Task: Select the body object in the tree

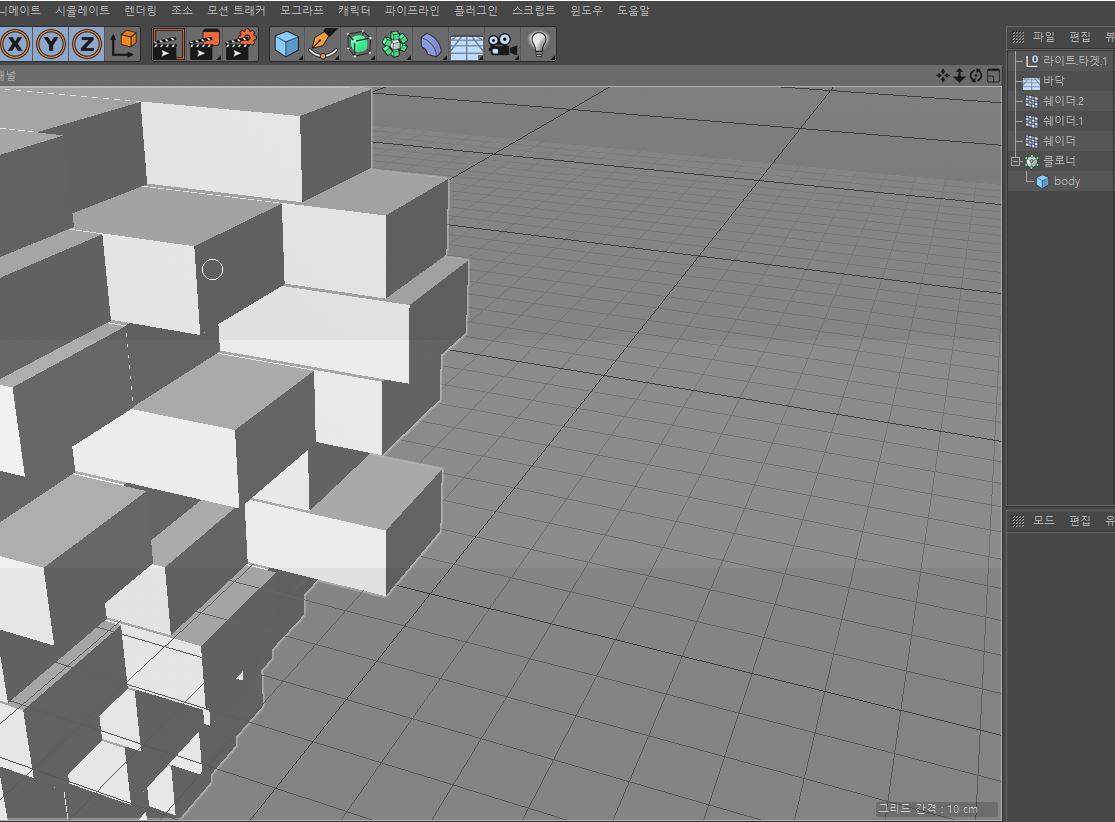Action: tap(1066, 181)
